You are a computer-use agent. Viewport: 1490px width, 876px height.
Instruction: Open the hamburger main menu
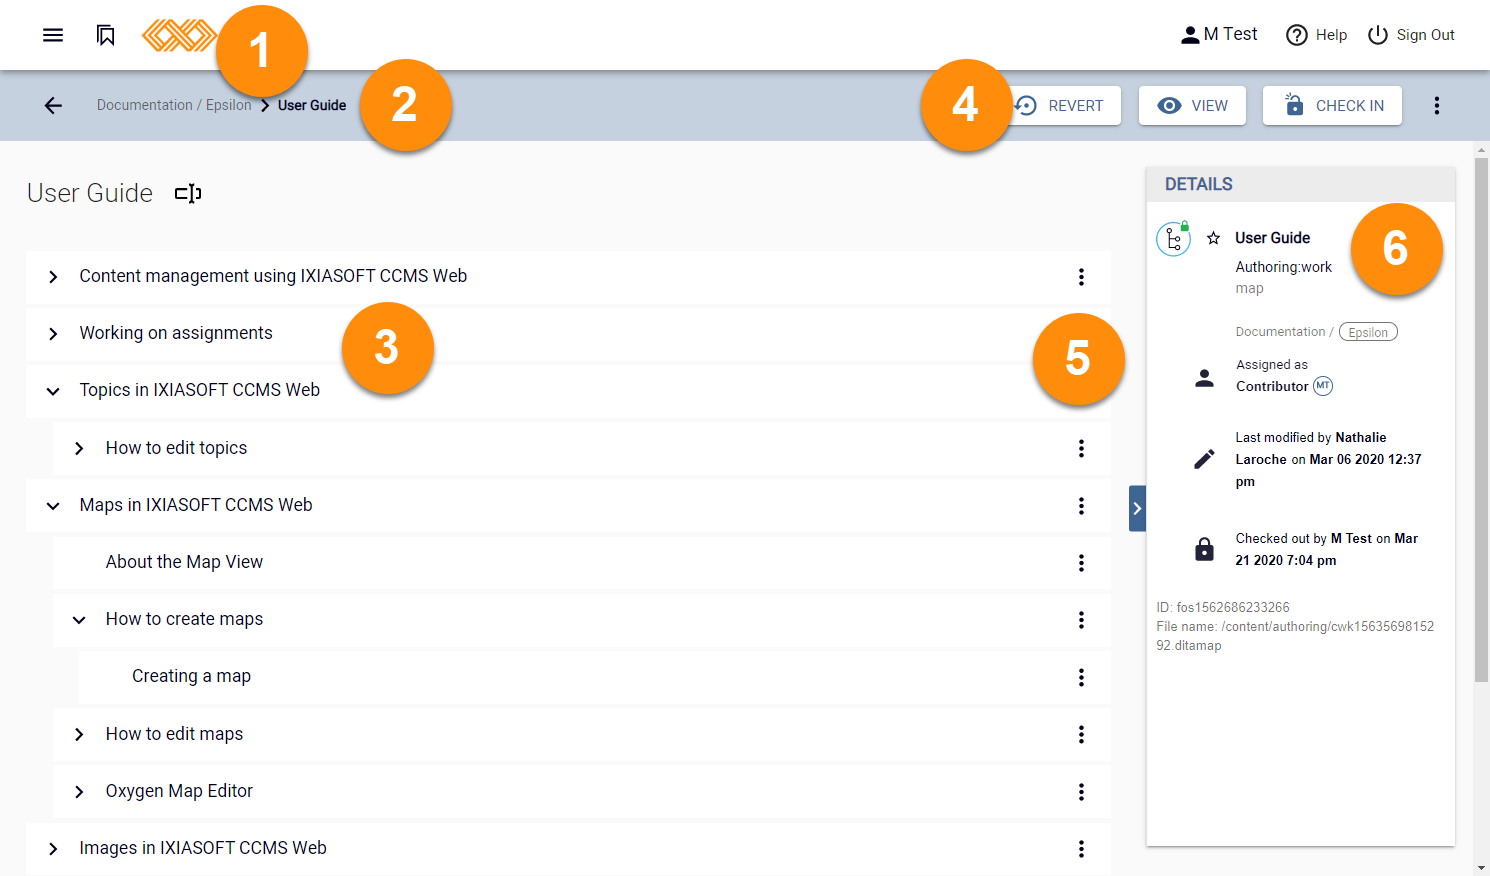pos(53,35)
